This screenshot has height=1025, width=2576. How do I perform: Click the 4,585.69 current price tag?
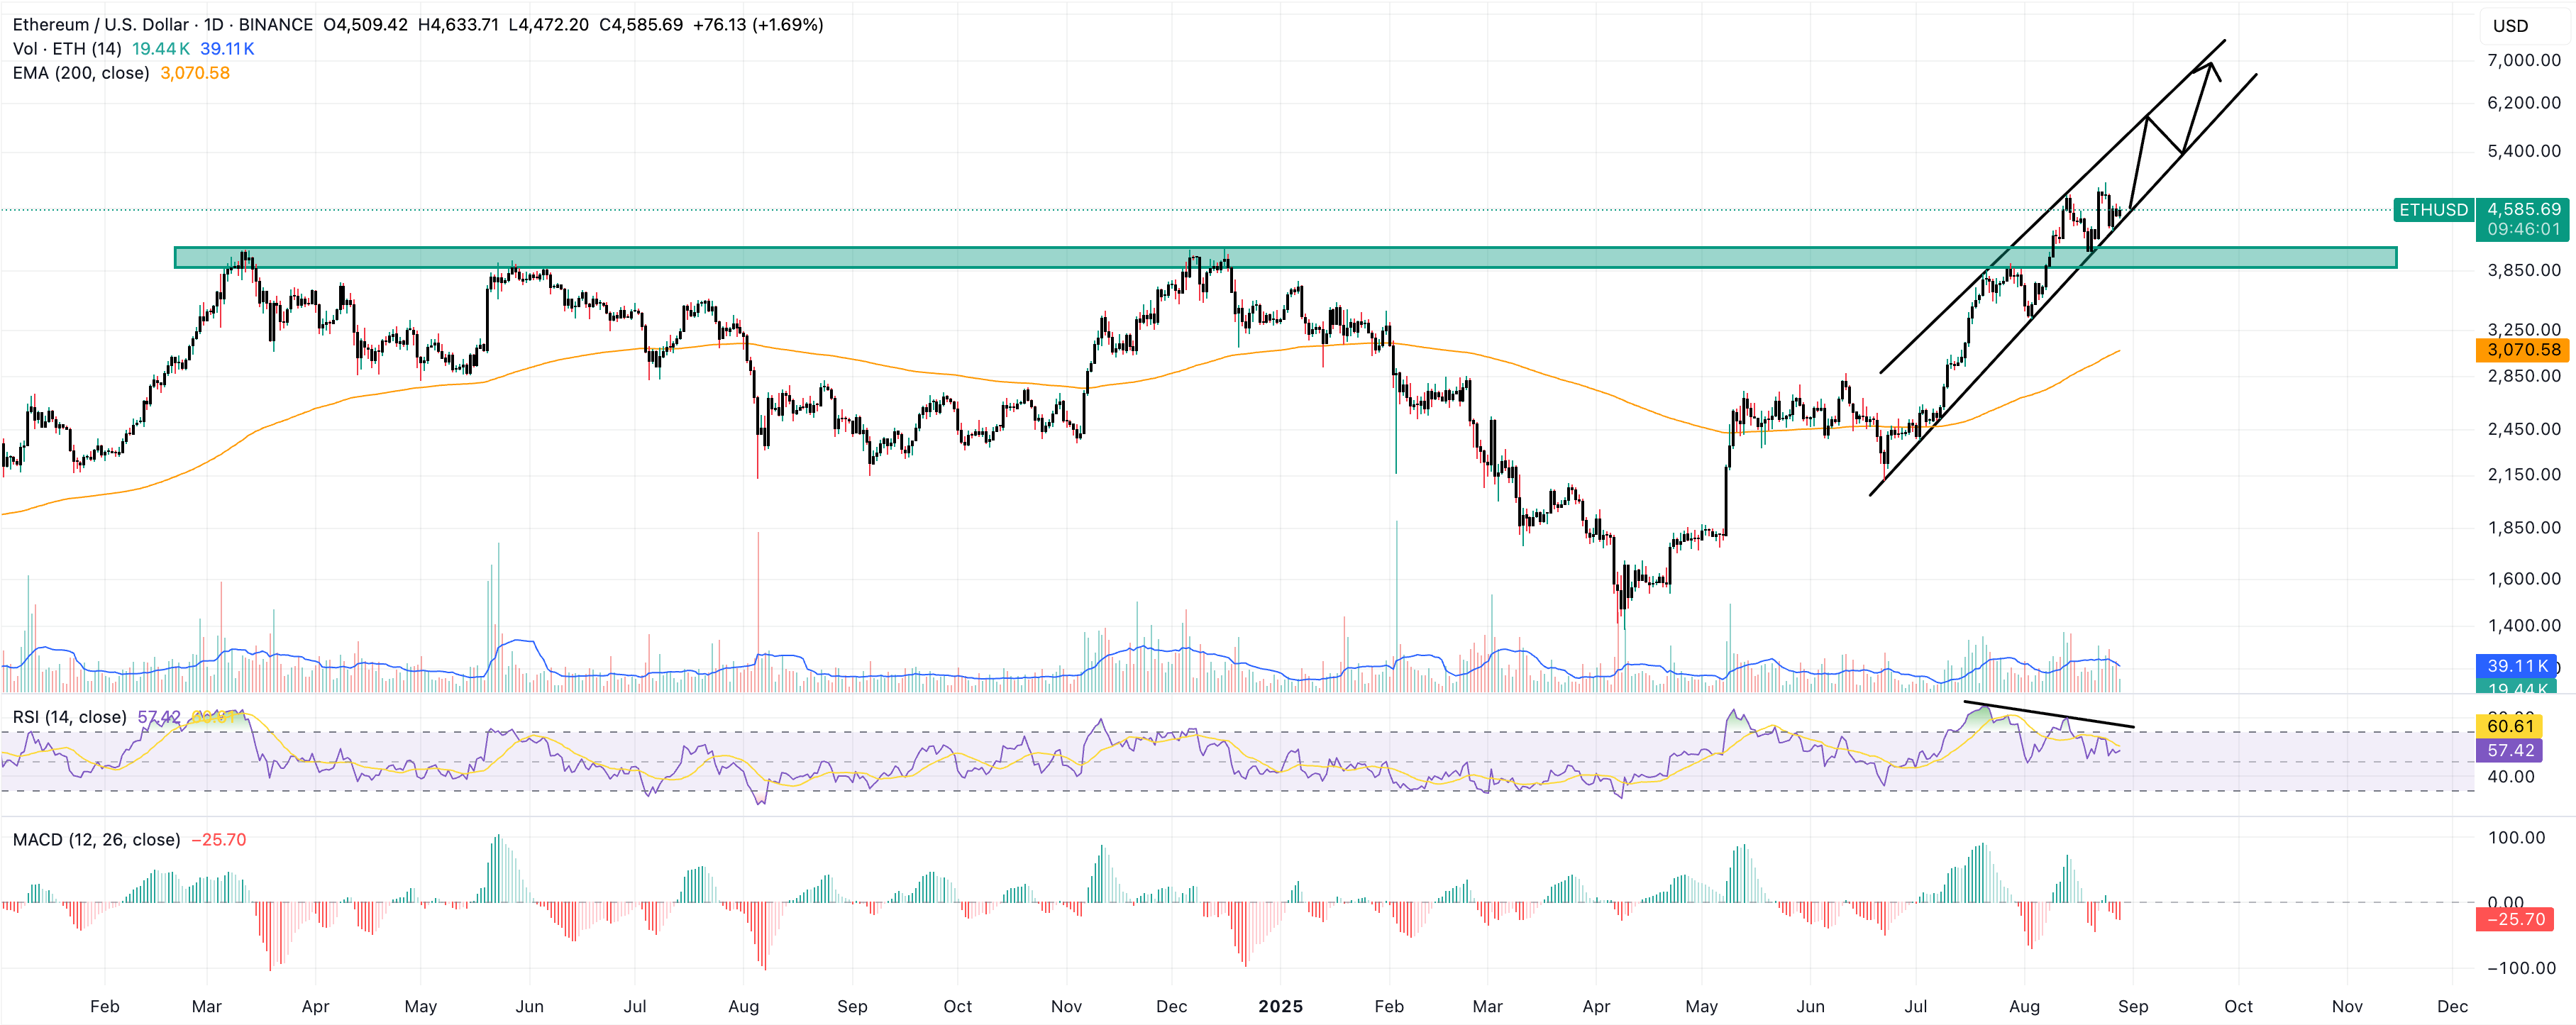click(x=2523, y=209)
